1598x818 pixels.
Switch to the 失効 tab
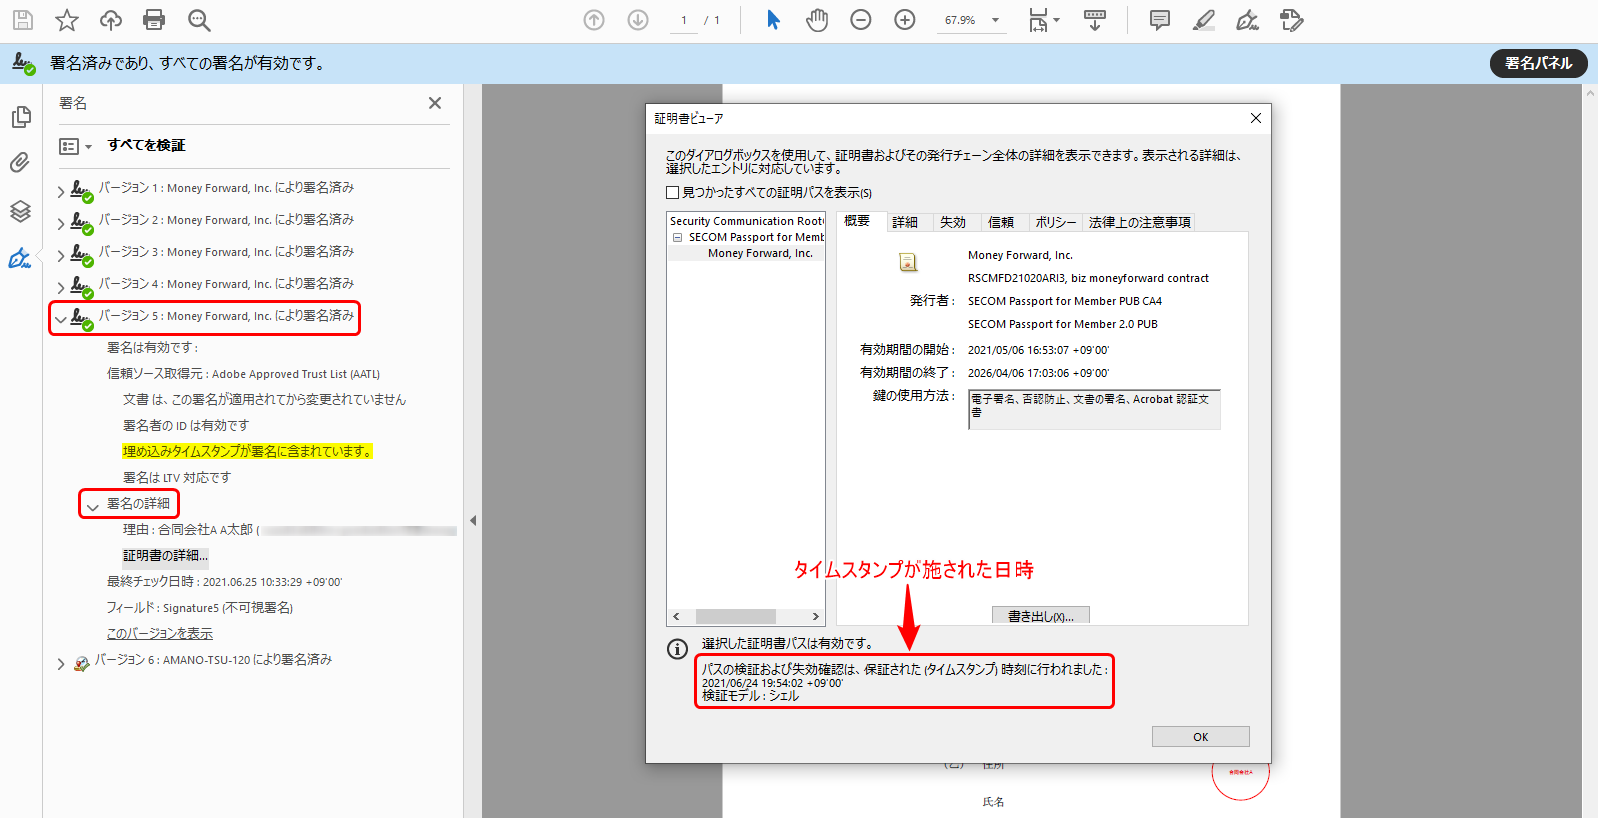[953, 222]
